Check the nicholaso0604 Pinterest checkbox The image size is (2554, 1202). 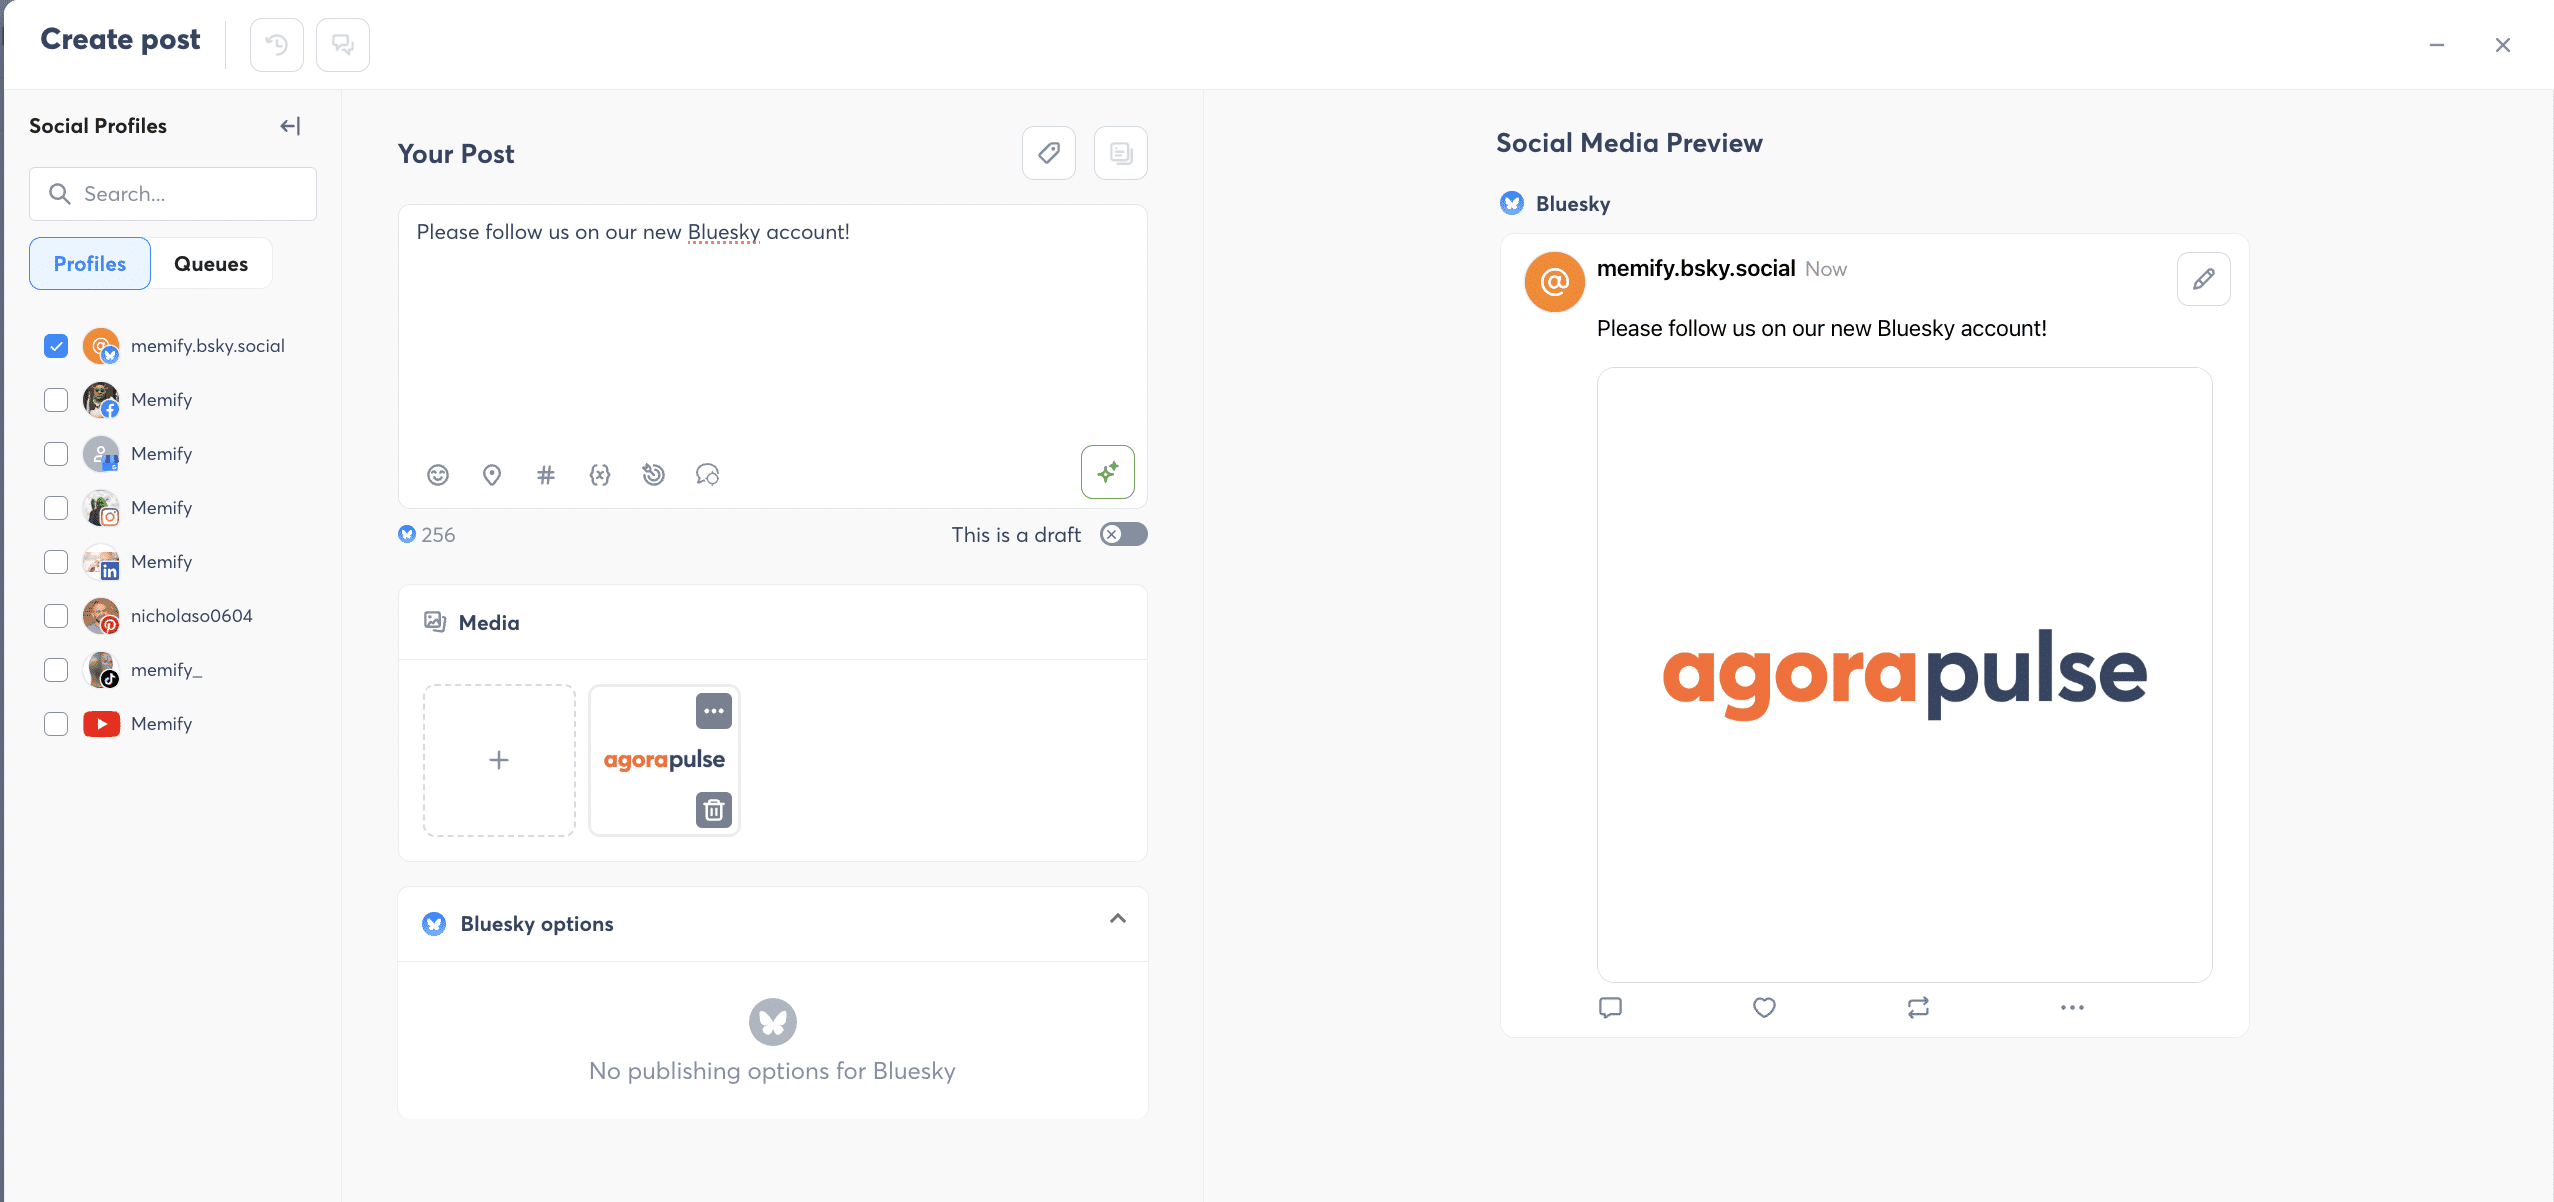pyautogui.click(x=56, y=616)
